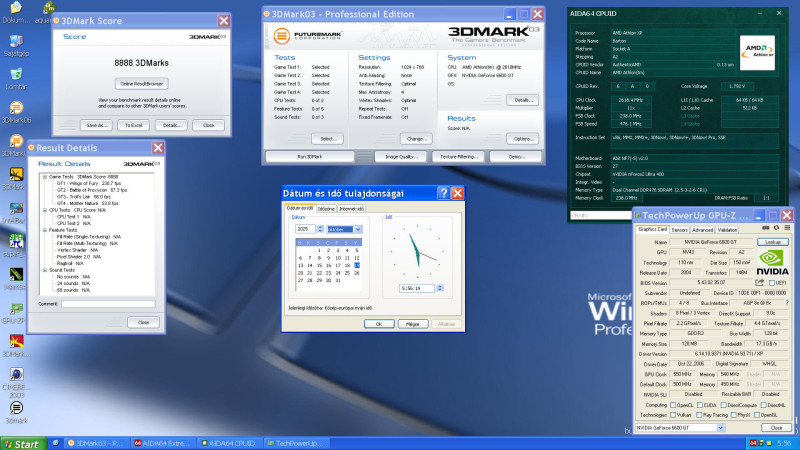The height and width of the screenshot is (450, 800).
Task: Toggle the UEFI checkbox in GPU-Z
Action: point(772,283)
